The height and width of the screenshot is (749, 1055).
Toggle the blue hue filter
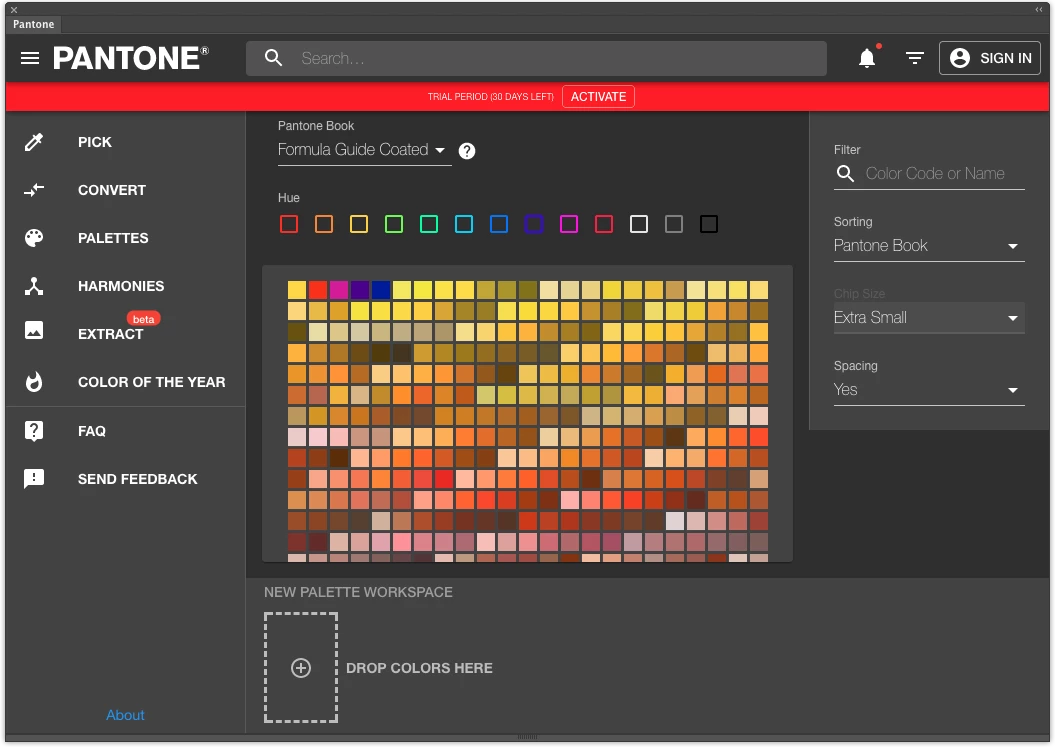click(499, 224)
